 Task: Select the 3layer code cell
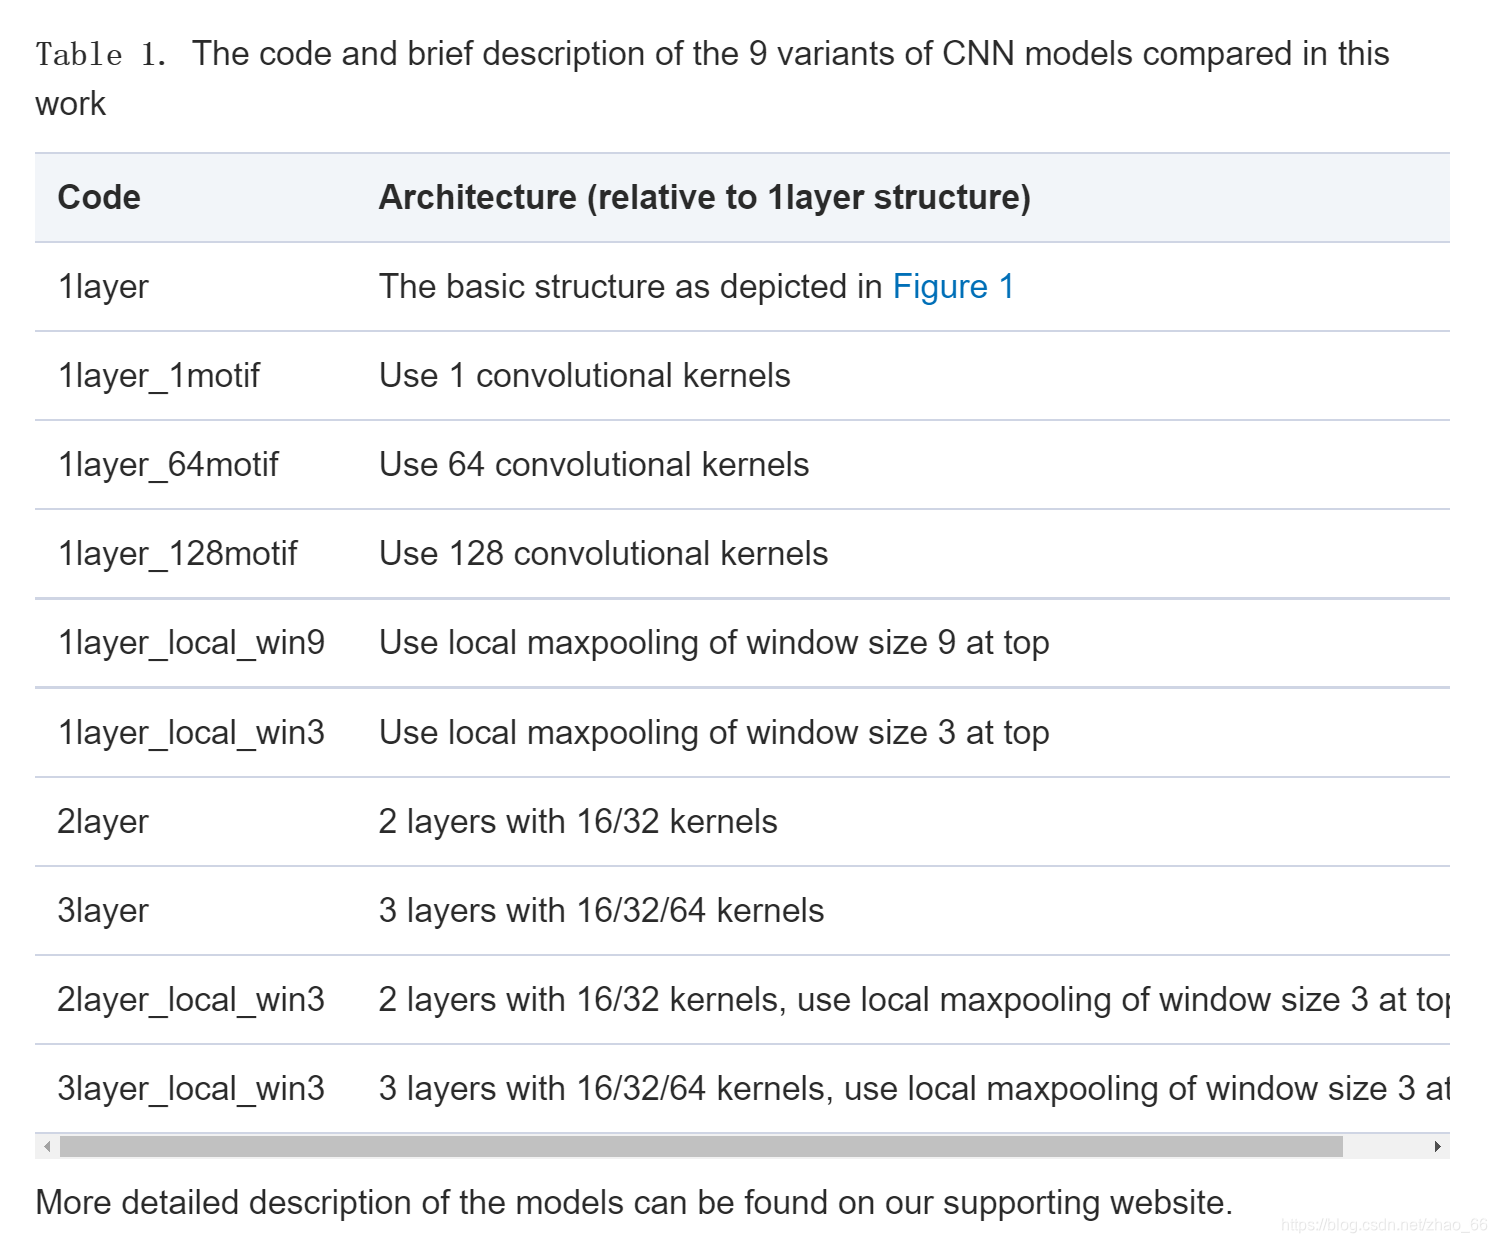point(103,911)
